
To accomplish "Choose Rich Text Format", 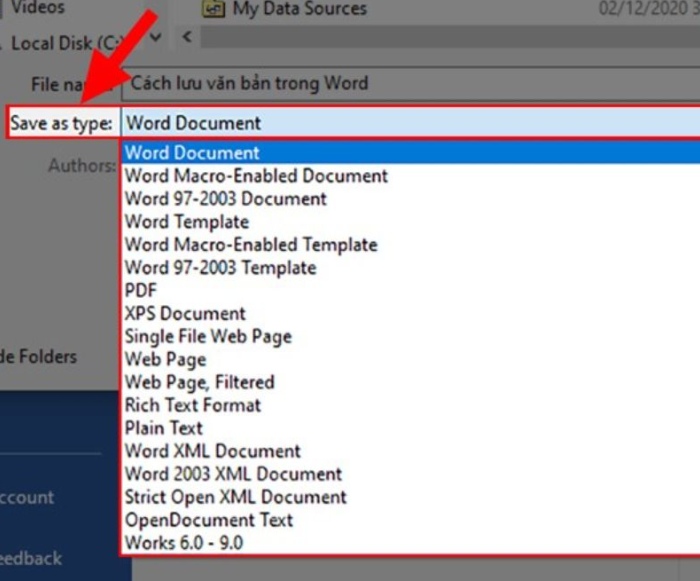I will 412,405.
